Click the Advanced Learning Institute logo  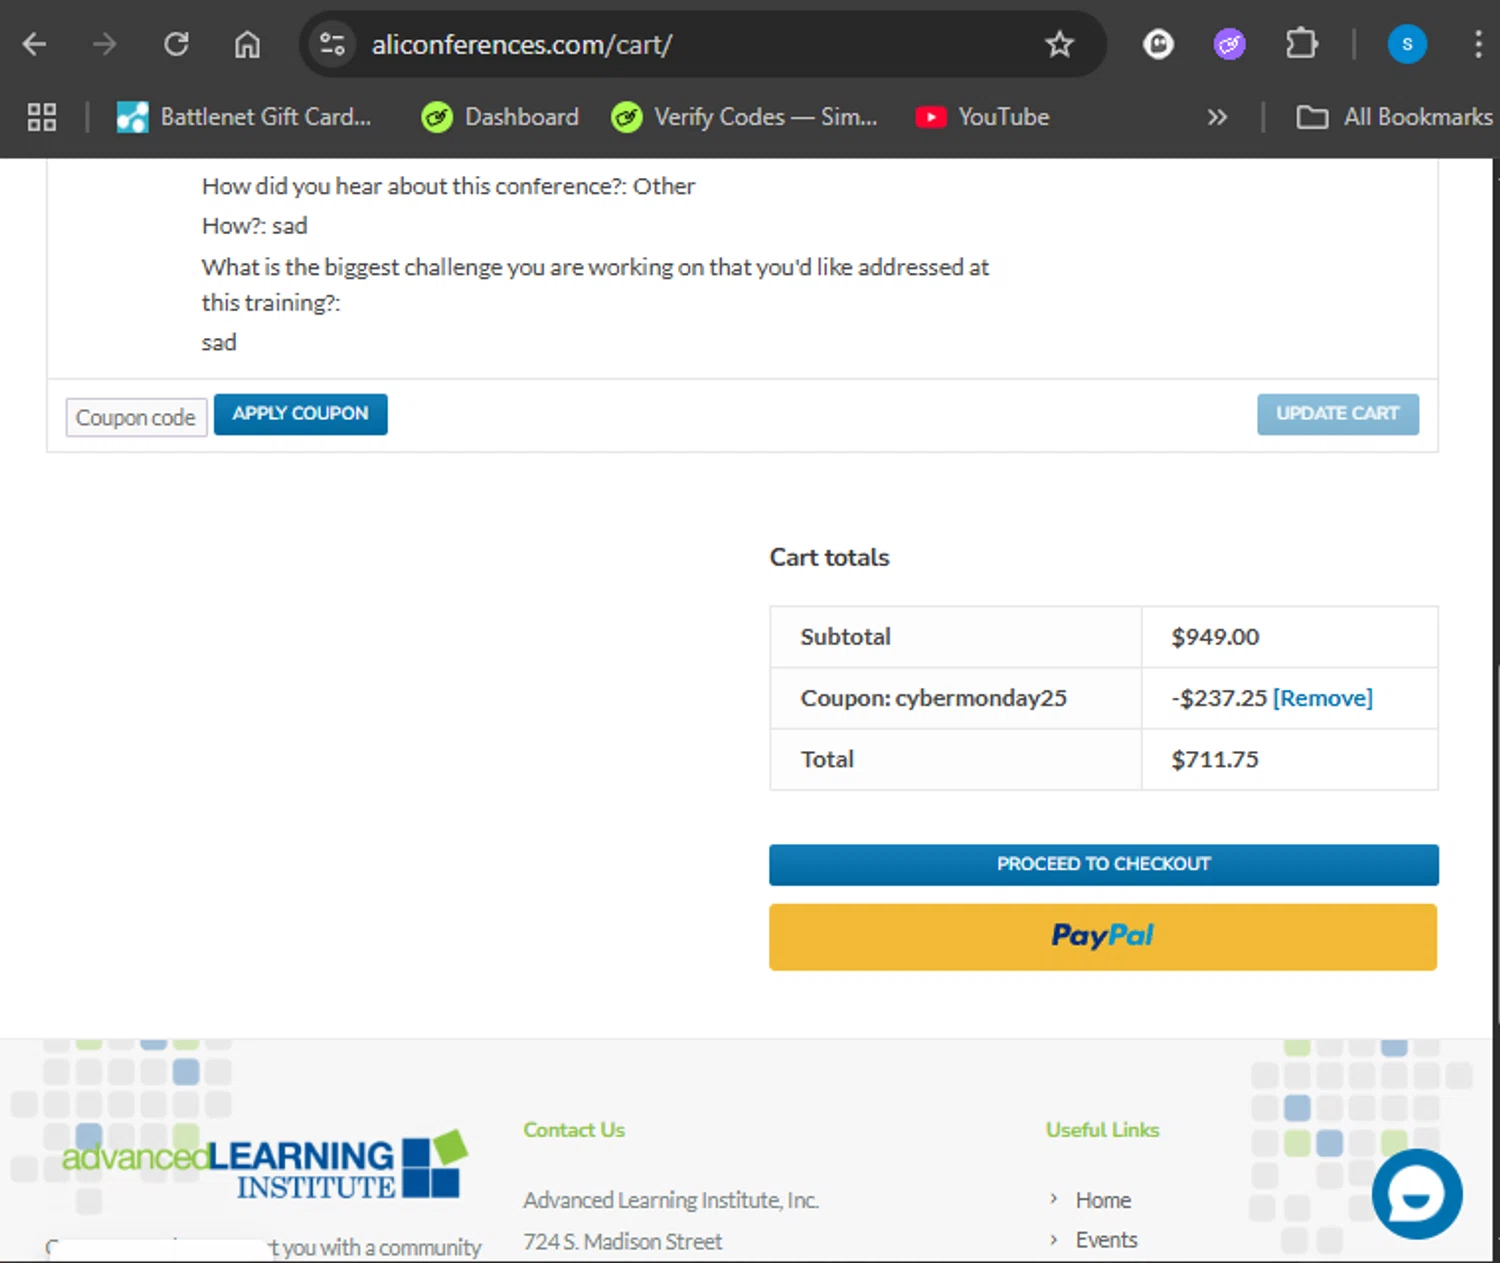click(x=264, y=1165)
